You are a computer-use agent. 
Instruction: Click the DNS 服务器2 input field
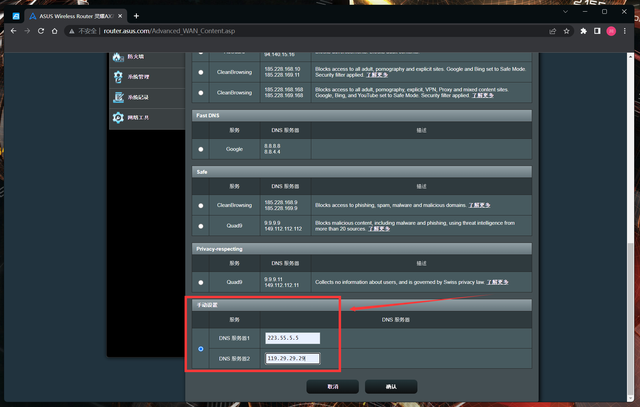click(292, 358)
